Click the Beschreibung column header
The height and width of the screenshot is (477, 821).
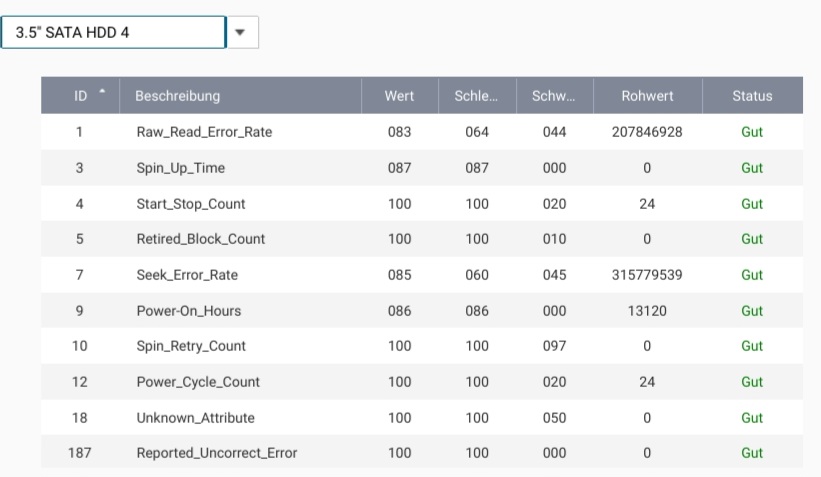point(178,96)
